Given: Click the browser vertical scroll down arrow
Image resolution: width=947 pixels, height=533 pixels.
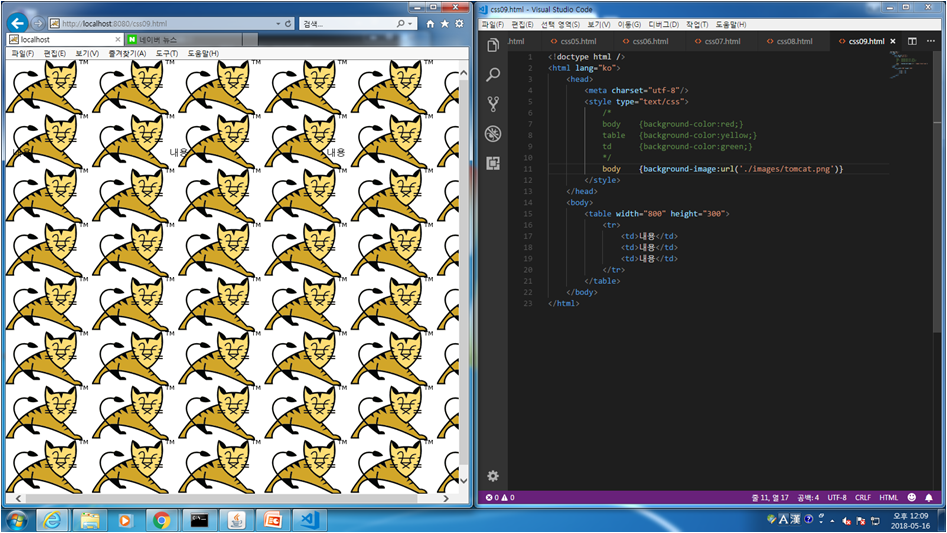Looking at the screenshot, I should click(463, 480).
